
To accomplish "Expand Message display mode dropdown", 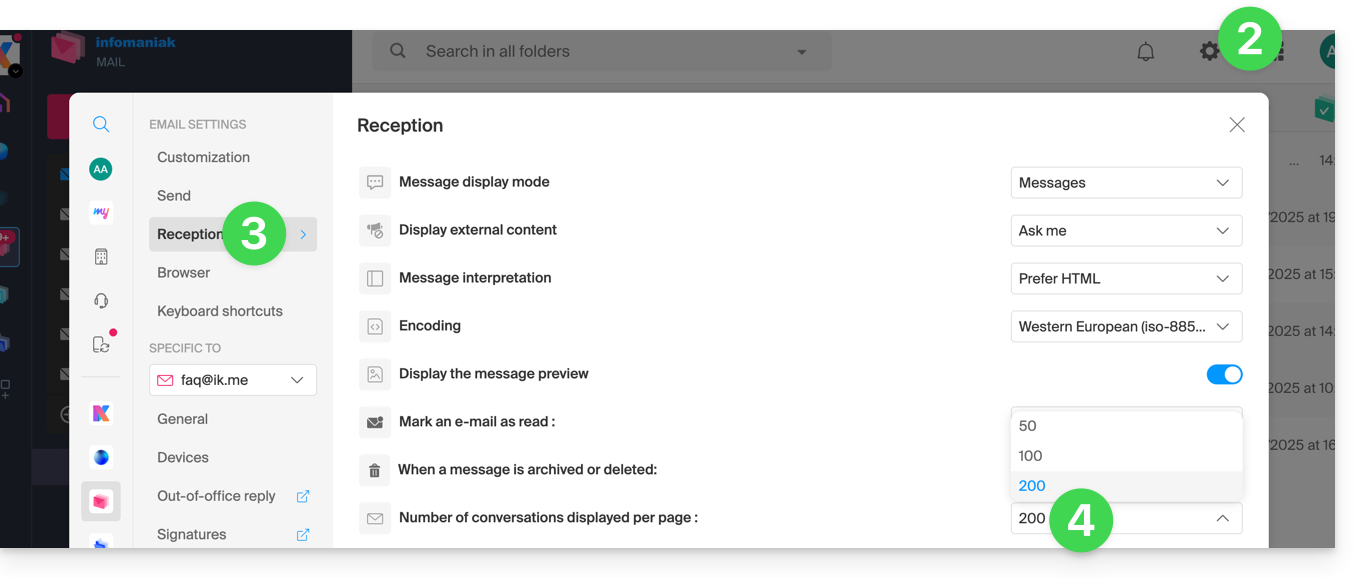I will [1126, 183].
